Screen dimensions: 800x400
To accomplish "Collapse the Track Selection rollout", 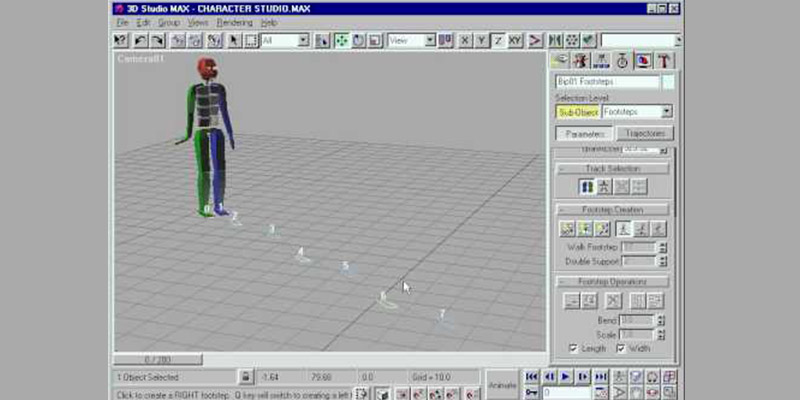I will pos(613,168).
